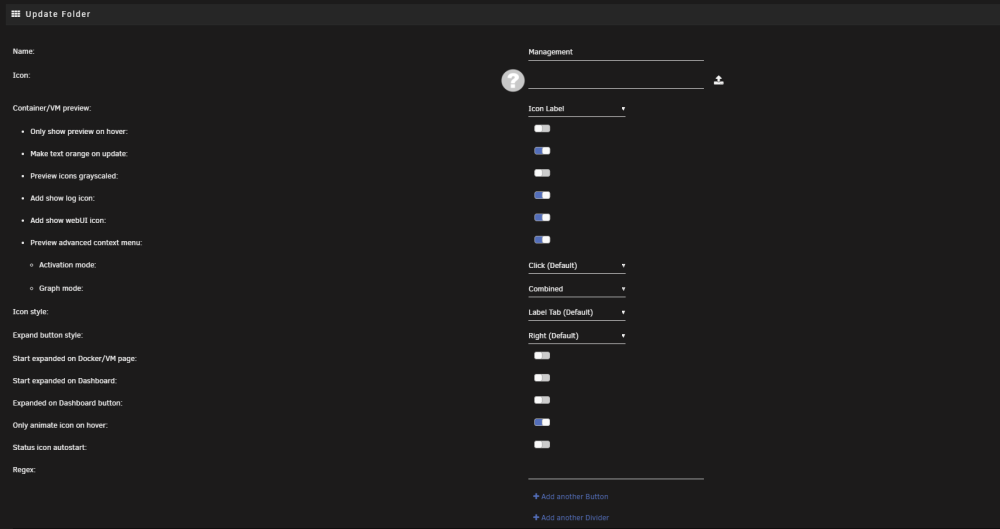Enable Status icon autostart switch

(542, 445)
